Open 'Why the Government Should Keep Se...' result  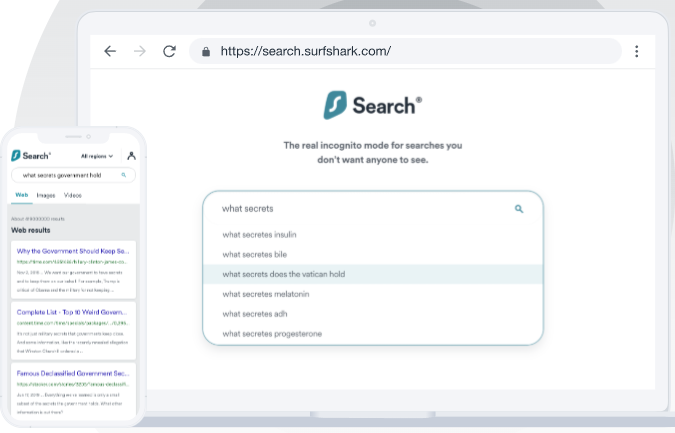[73, 251]
